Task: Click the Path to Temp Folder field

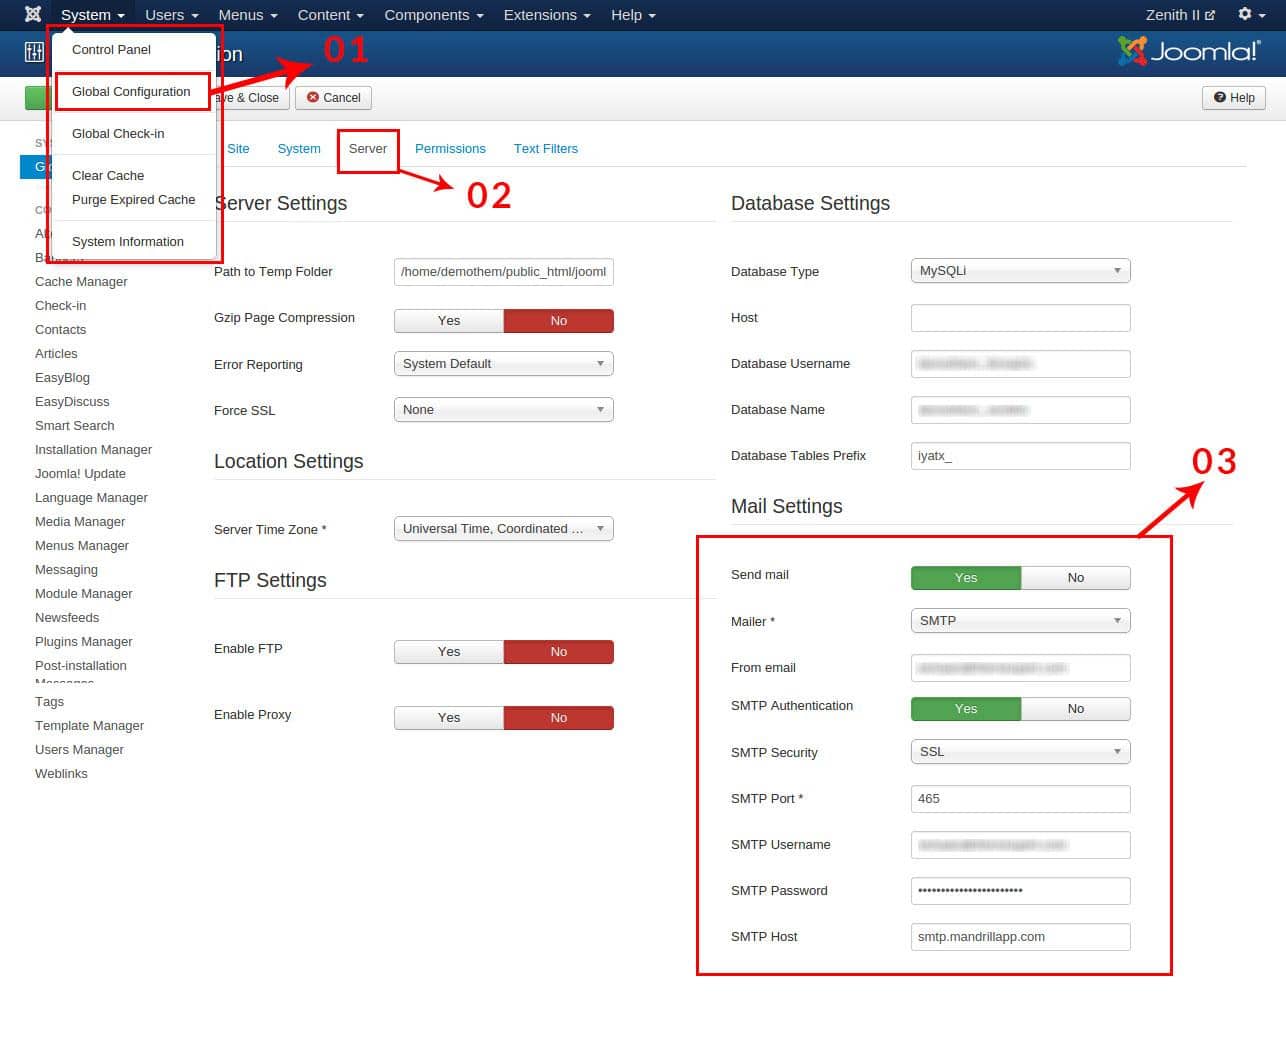Action: pos(504,271)
